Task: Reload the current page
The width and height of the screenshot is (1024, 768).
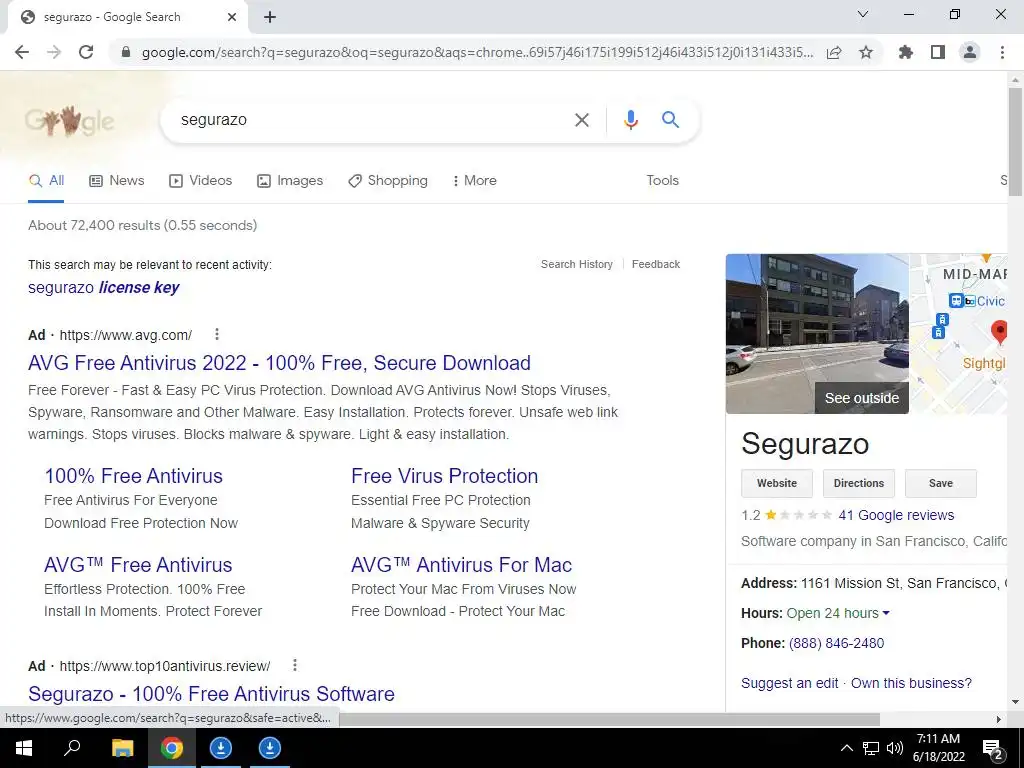Action: (x=86, y=52)
